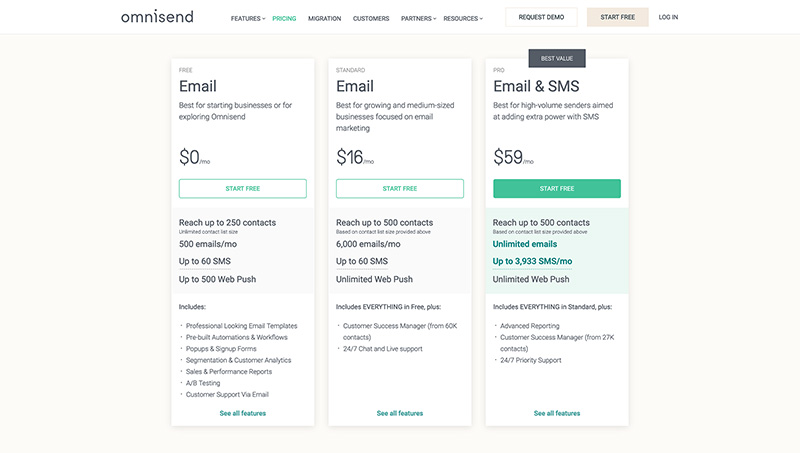Click '24/7 Chat and Live support' item
The image size is (800, 453).
pyautogui.click(x=383, y=349)
